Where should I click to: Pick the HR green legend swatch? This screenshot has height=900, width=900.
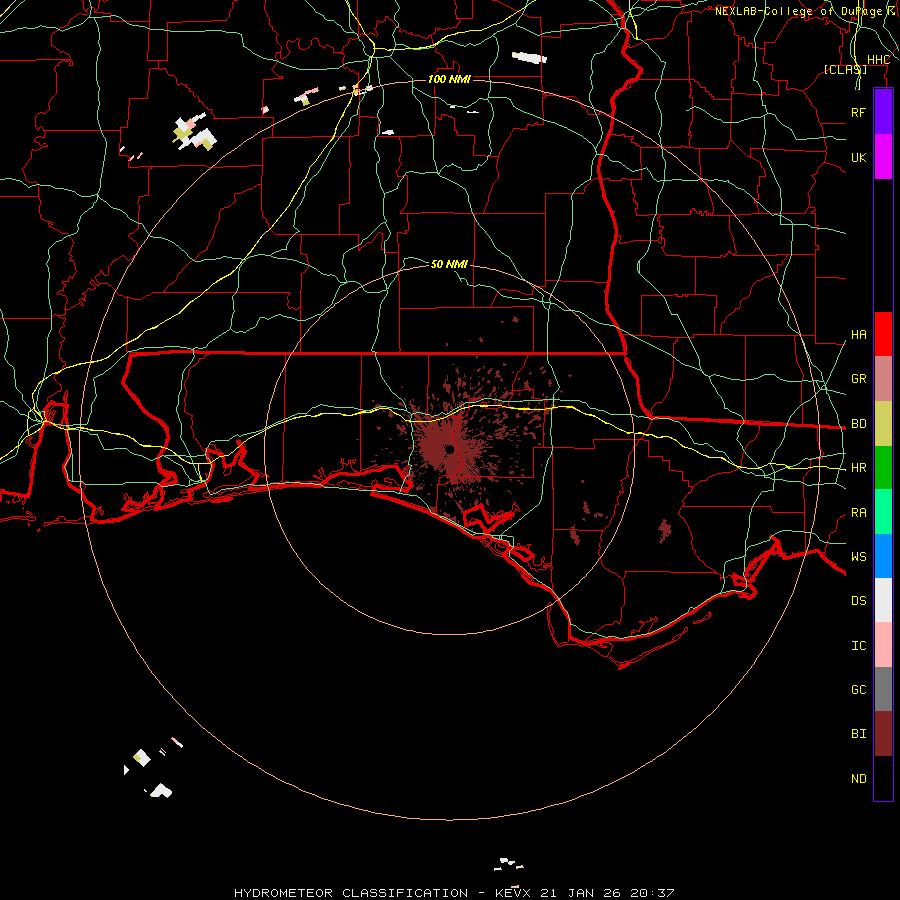click(x=883, y=467)
